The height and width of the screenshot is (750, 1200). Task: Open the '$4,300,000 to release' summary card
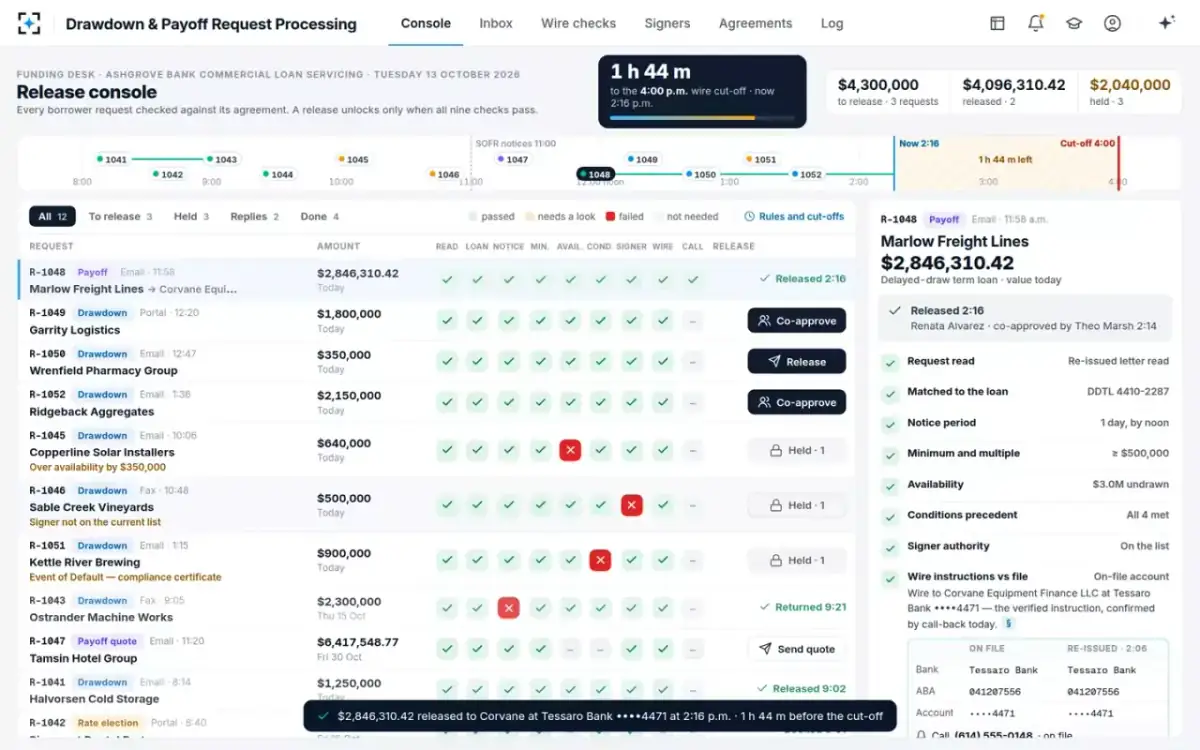(888, 91)
